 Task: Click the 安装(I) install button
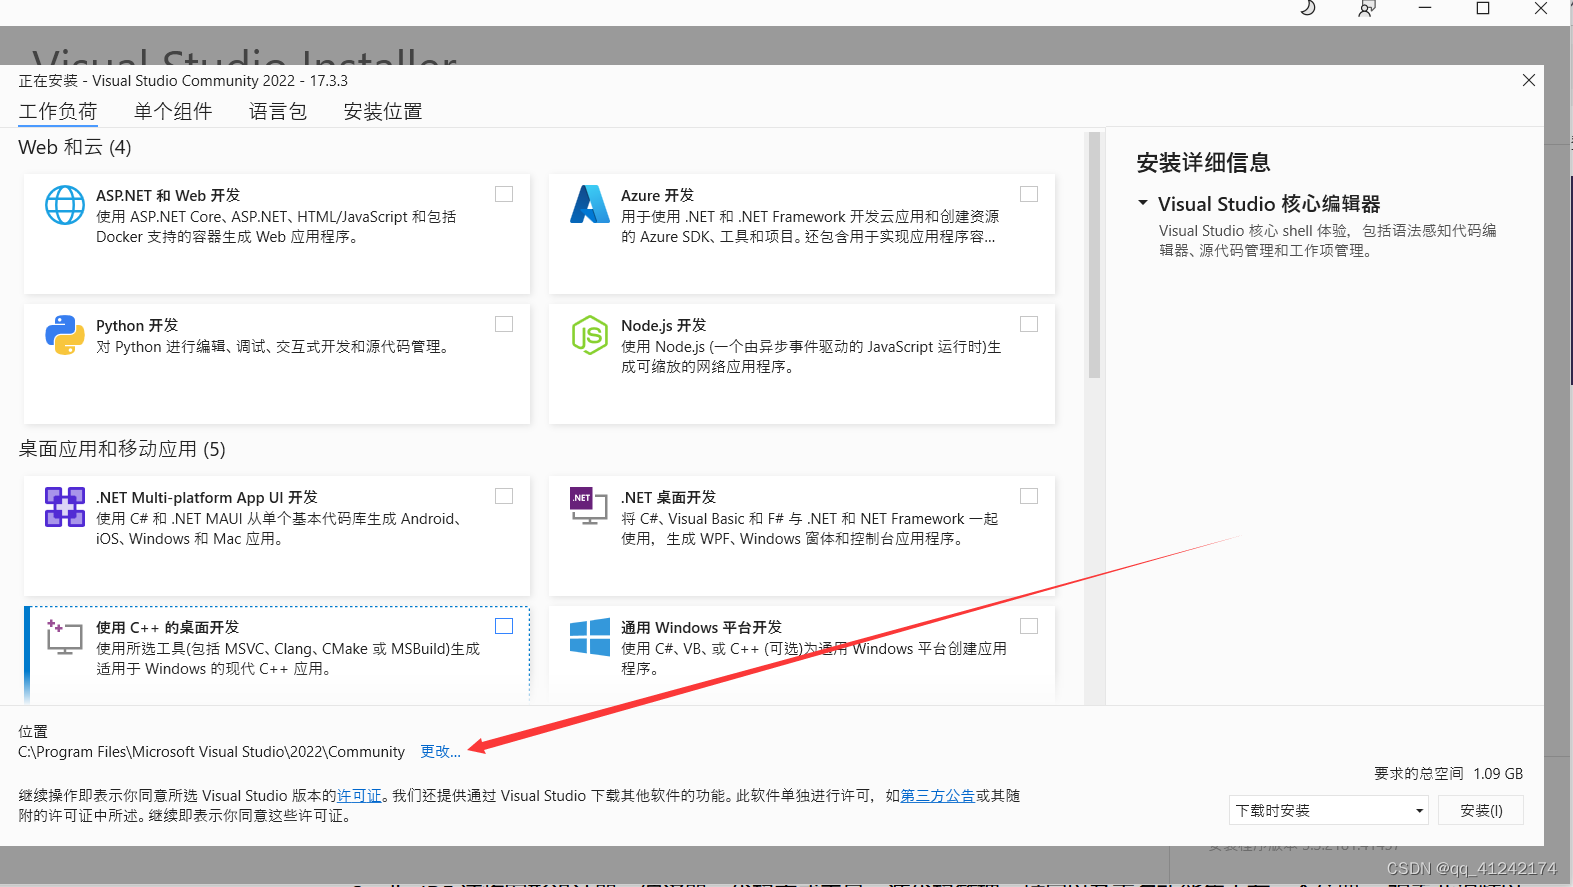[x=1481, y=810]
